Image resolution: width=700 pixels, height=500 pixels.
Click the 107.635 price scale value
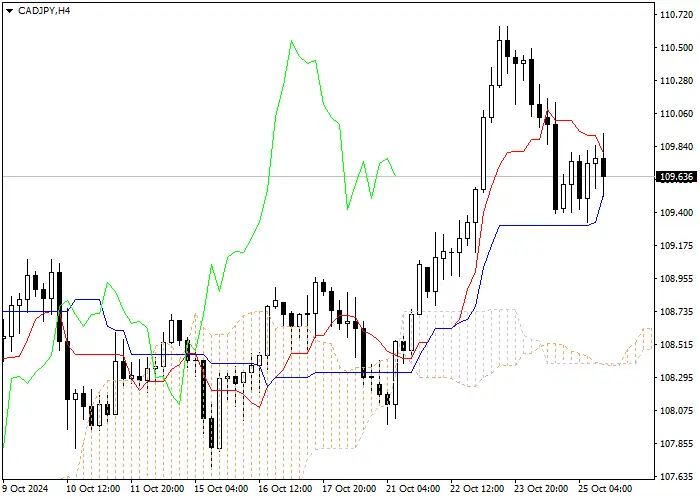coord(676,477)
